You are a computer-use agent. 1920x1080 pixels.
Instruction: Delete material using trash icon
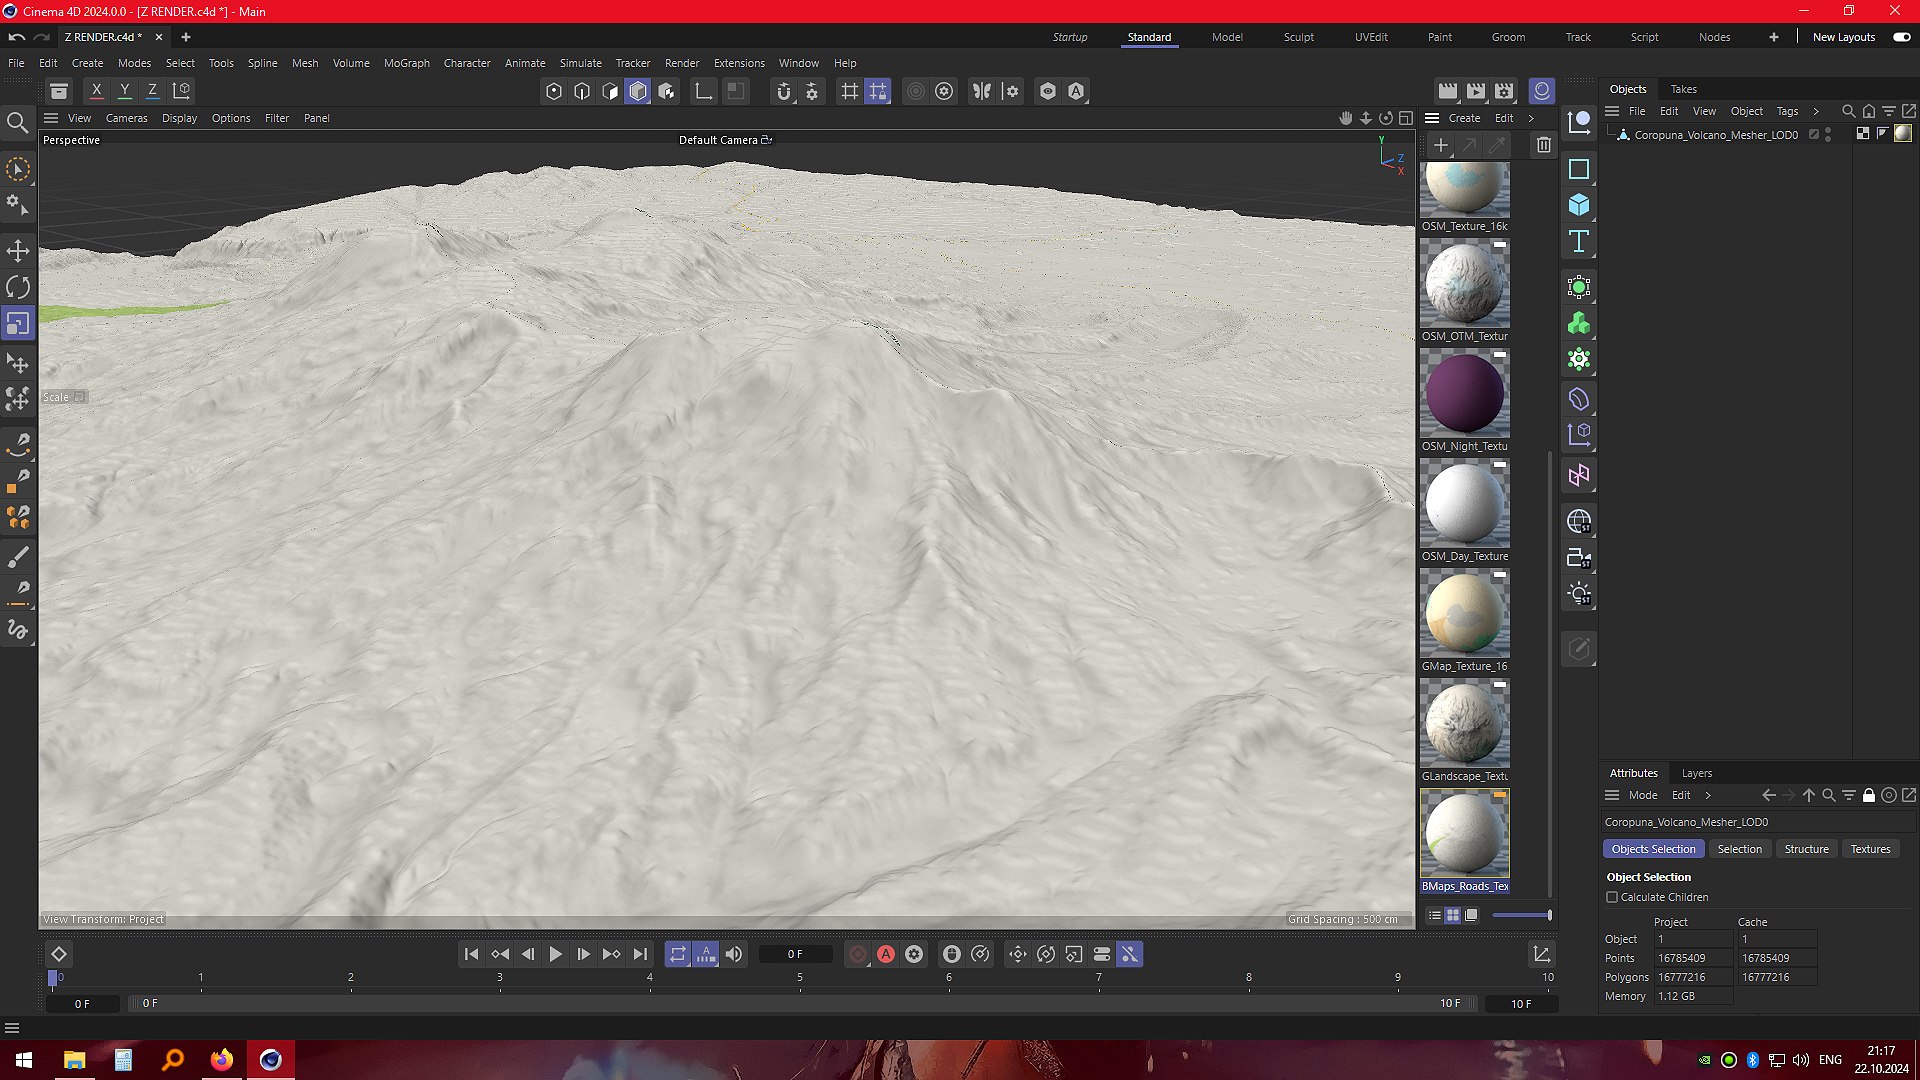tap(1544, 145)
